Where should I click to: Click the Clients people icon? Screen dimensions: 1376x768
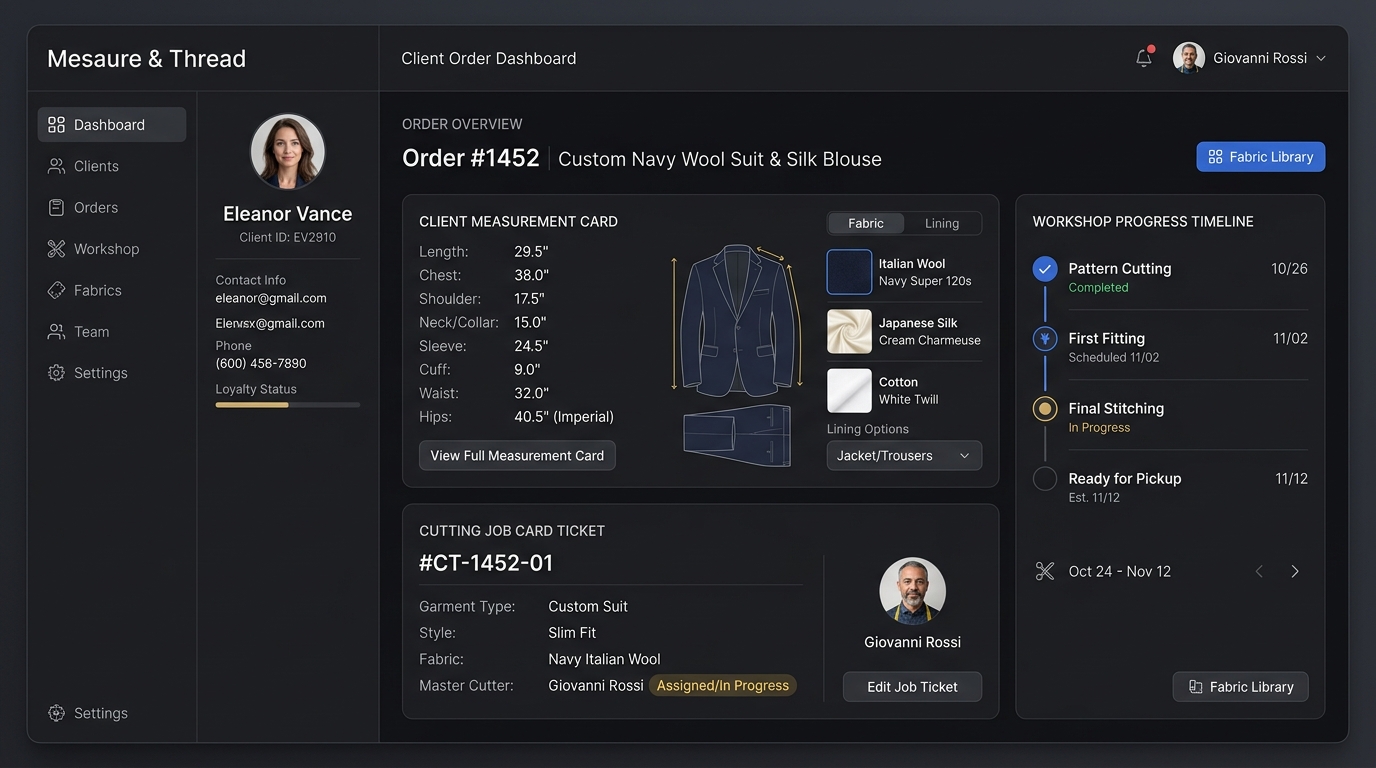(56, 166)
